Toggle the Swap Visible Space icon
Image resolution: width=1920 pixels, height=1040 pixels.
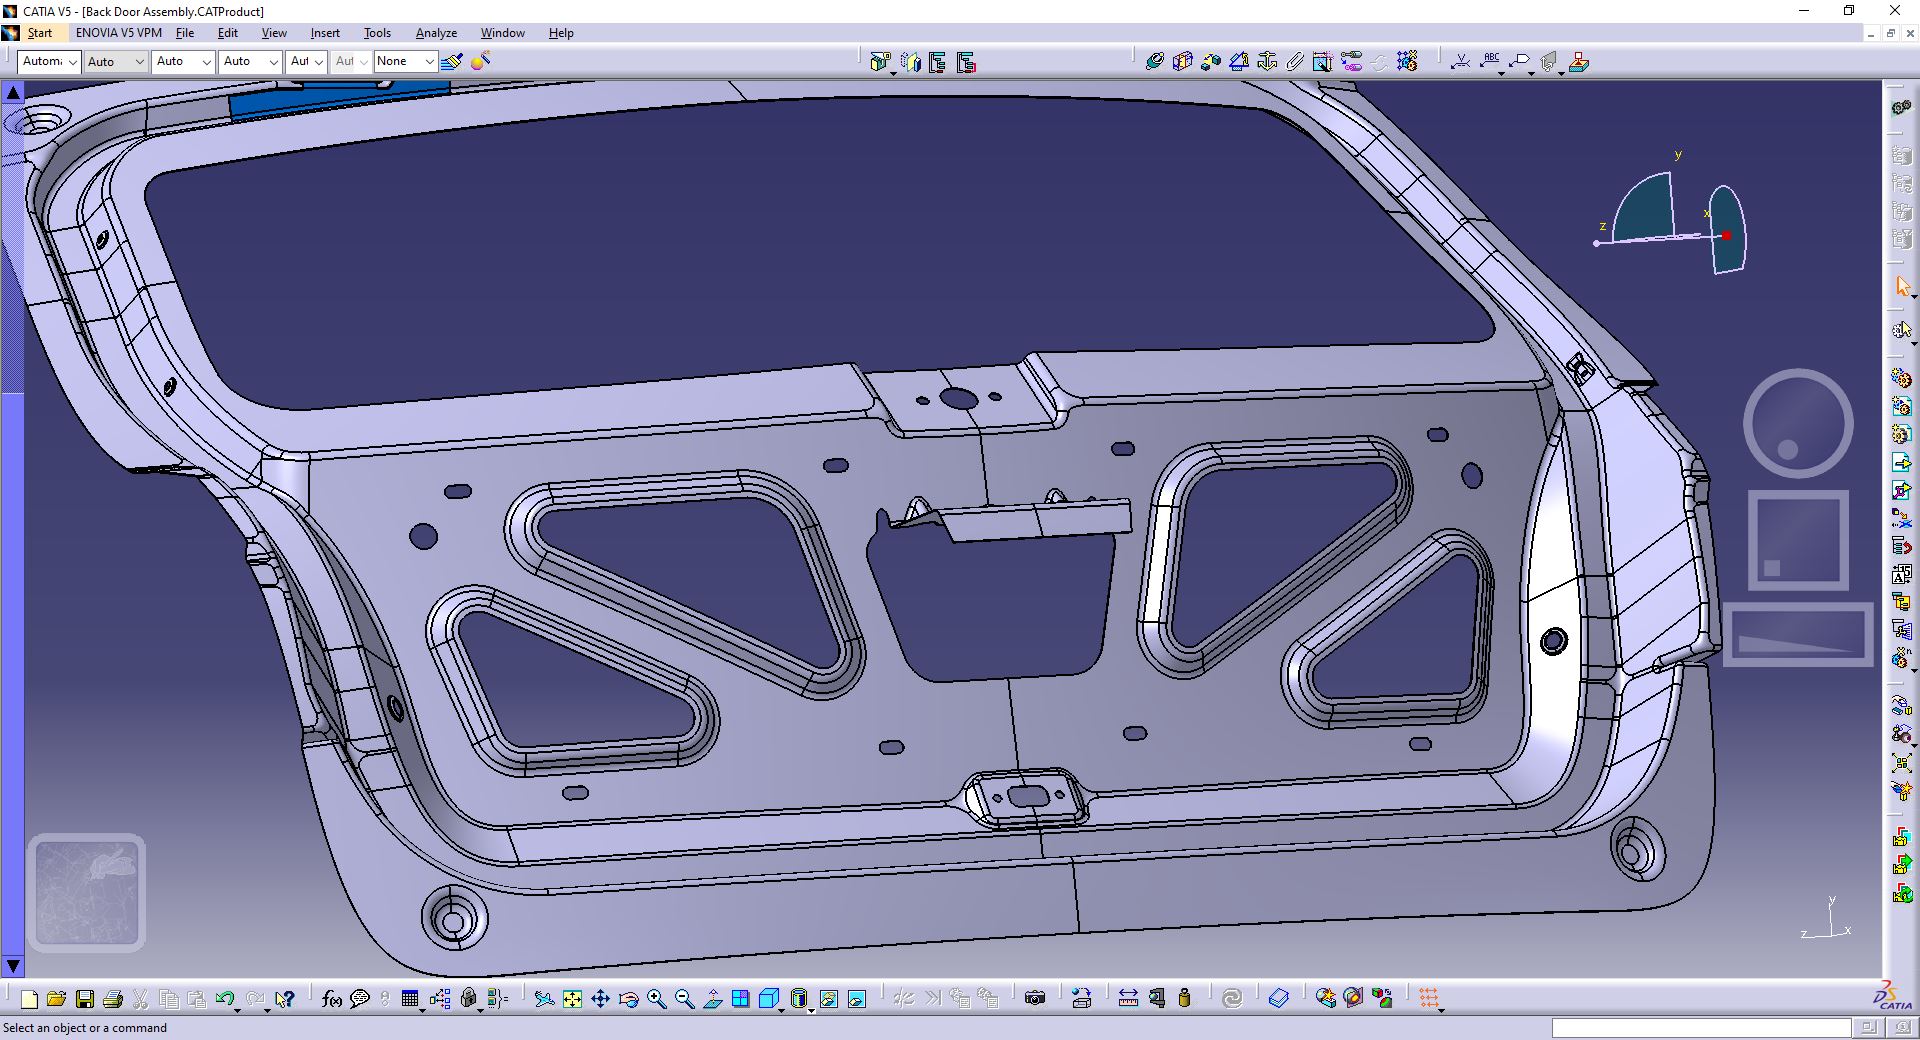pyautogui.click(x=857, y=998)
